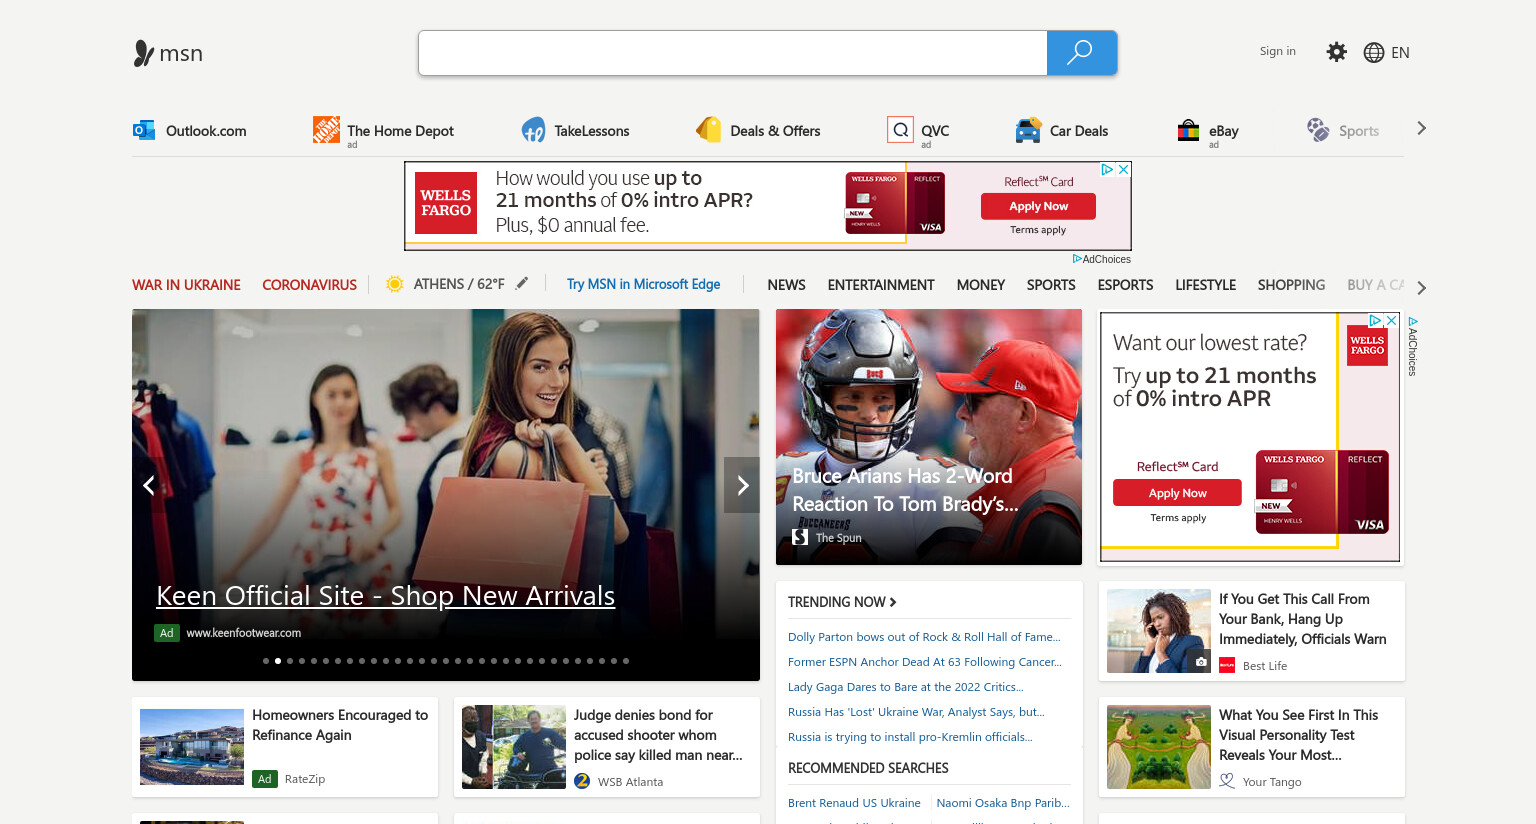
Task: Open Visual Personality Test thumbnail
Action: (x=1159, y=747)
